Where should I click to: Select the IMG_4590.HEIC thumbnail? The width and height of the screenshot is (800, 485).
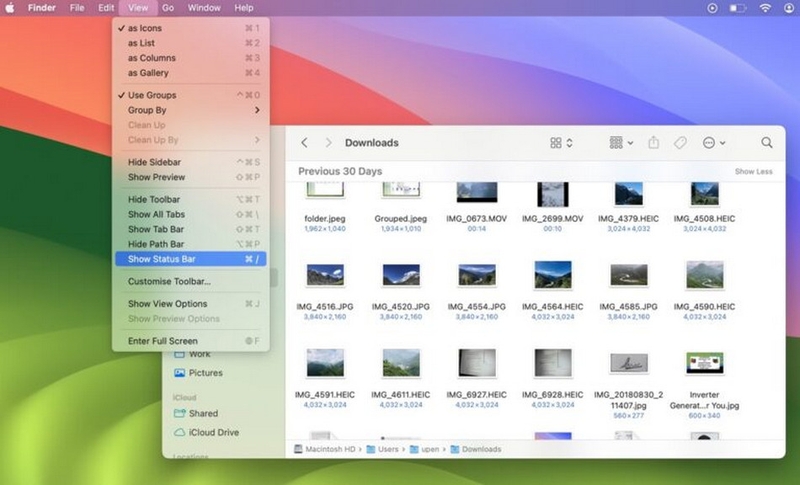point(705,275)
